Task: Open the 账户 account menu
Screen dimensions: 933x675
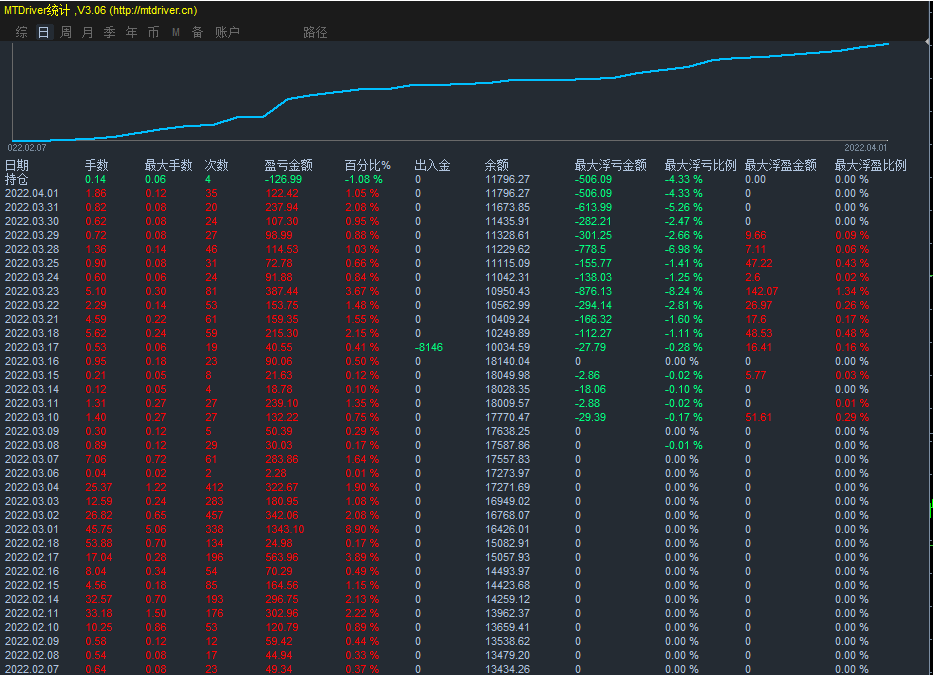Action: pos(228,32)
